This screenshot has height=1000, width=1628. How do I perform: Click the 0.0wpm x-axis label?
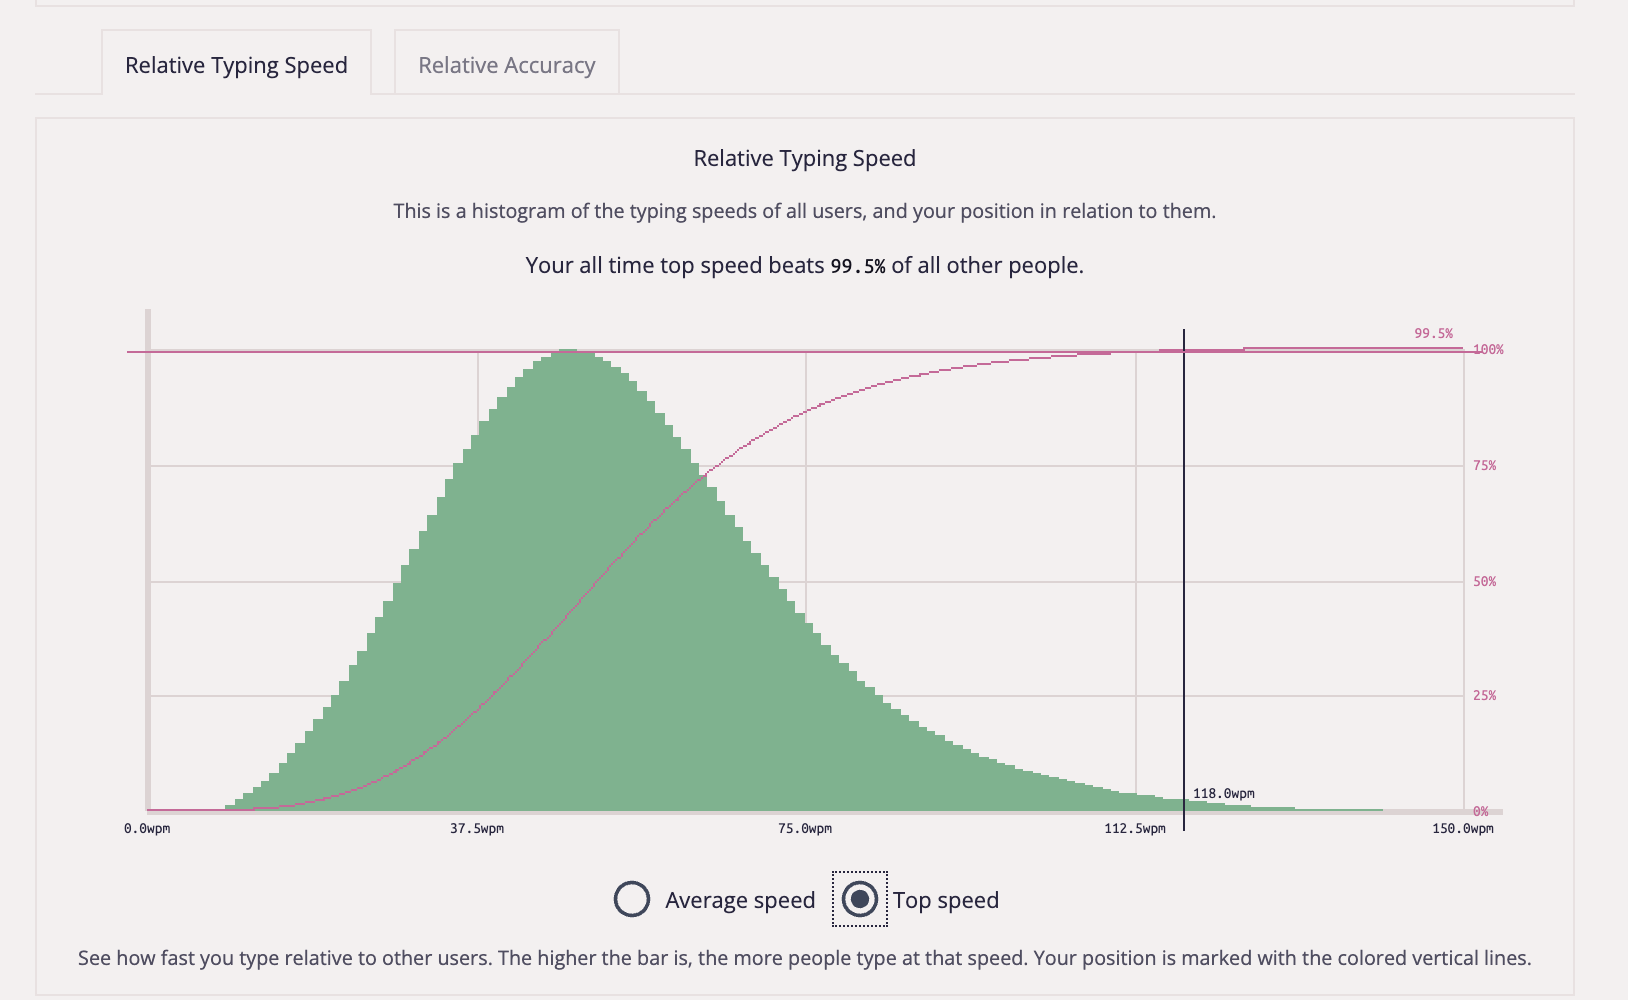coord(147,829)
